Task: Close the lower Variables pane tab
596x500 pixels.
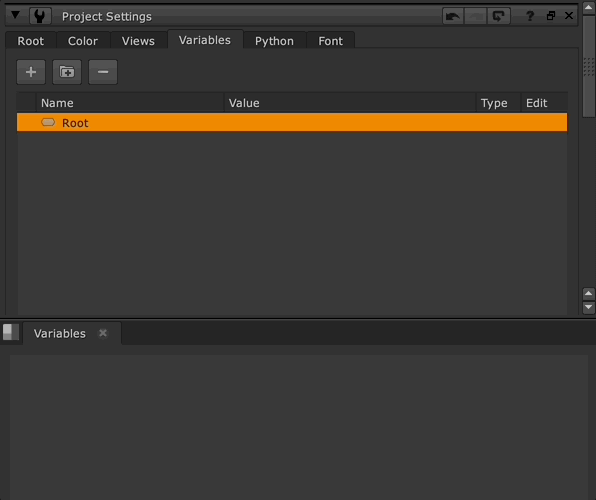Action: (x=103, y=333)
